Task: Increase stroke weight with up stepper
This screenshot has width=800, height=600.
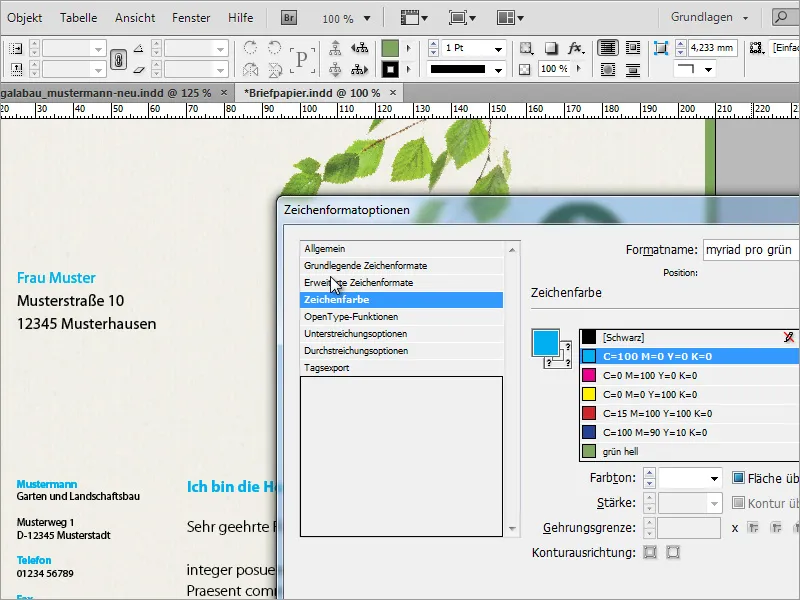Action: tap(433, 45)
